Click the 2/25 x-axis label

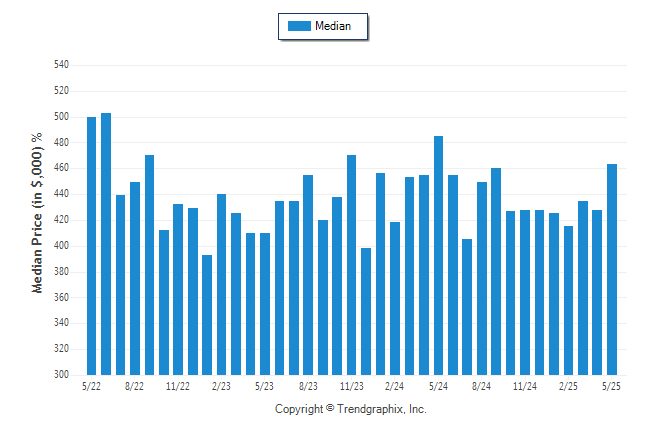pos(568,386)
